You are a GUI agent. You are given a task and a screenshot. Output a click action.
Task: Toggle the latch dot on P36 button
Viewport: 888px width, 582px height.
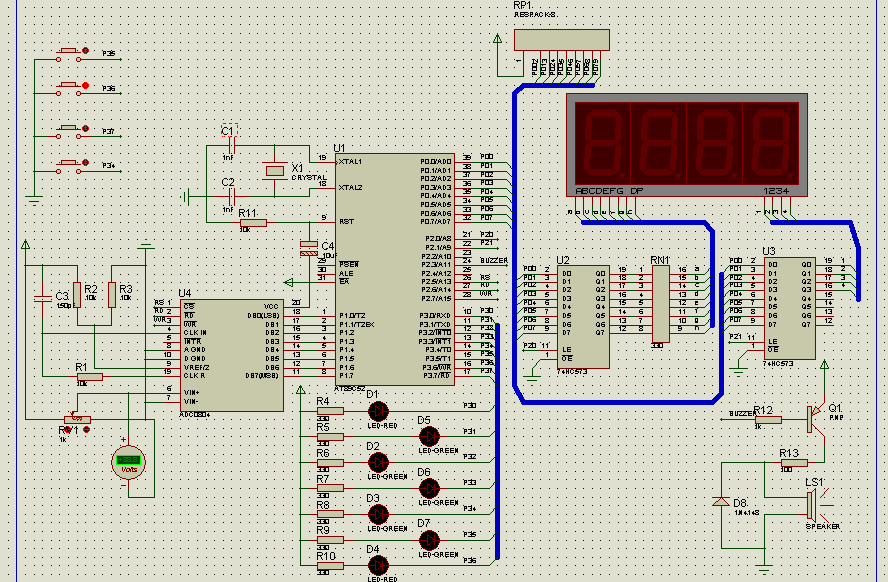click(86, 85)
